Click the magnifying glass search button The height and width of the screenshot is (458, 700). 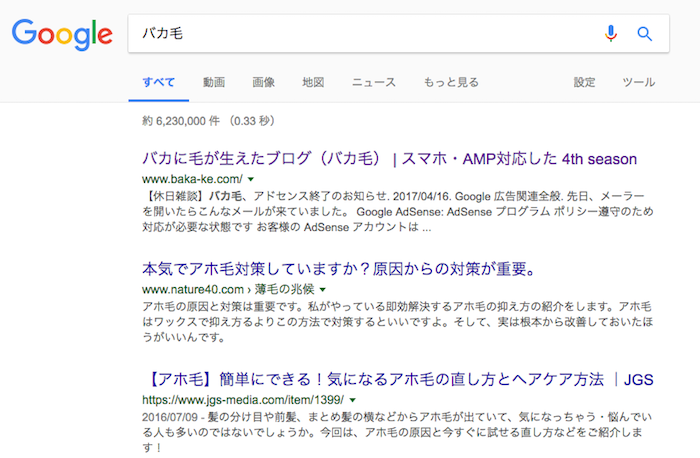[x=645, y=34]
